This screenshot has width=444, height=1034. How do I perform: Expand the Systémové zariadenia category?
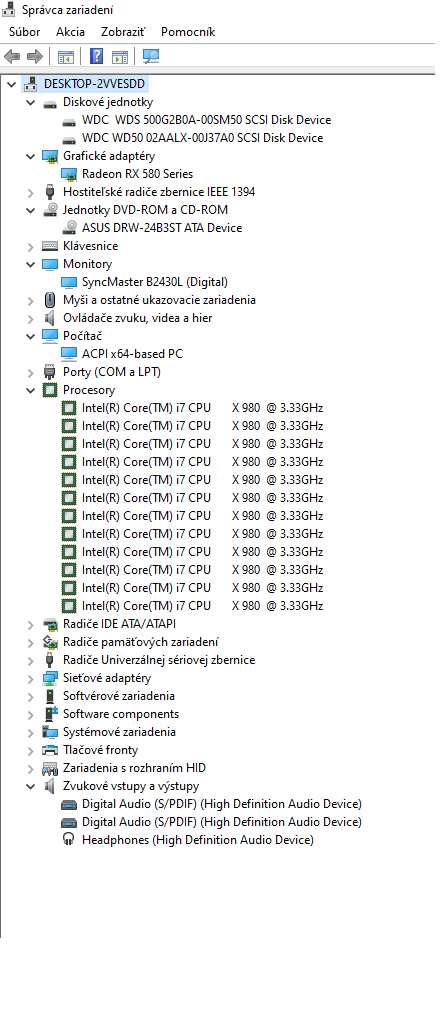[x=30, y=733]
